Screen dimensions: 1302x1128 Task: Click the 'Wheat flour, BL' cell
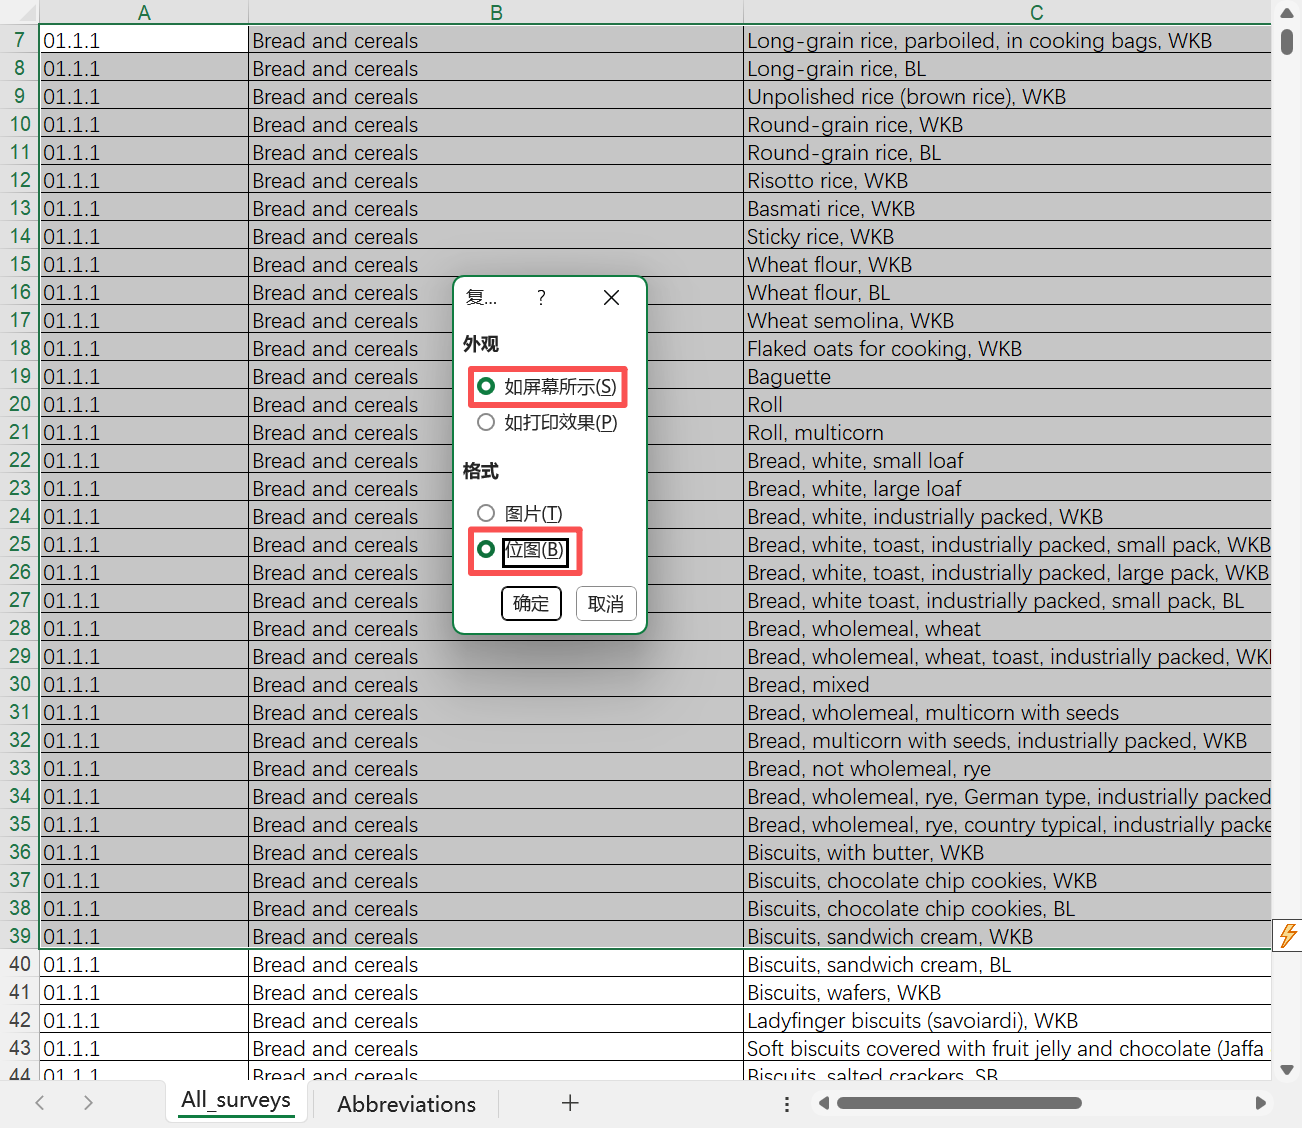pyautogui.click(x=1007, y=292)
